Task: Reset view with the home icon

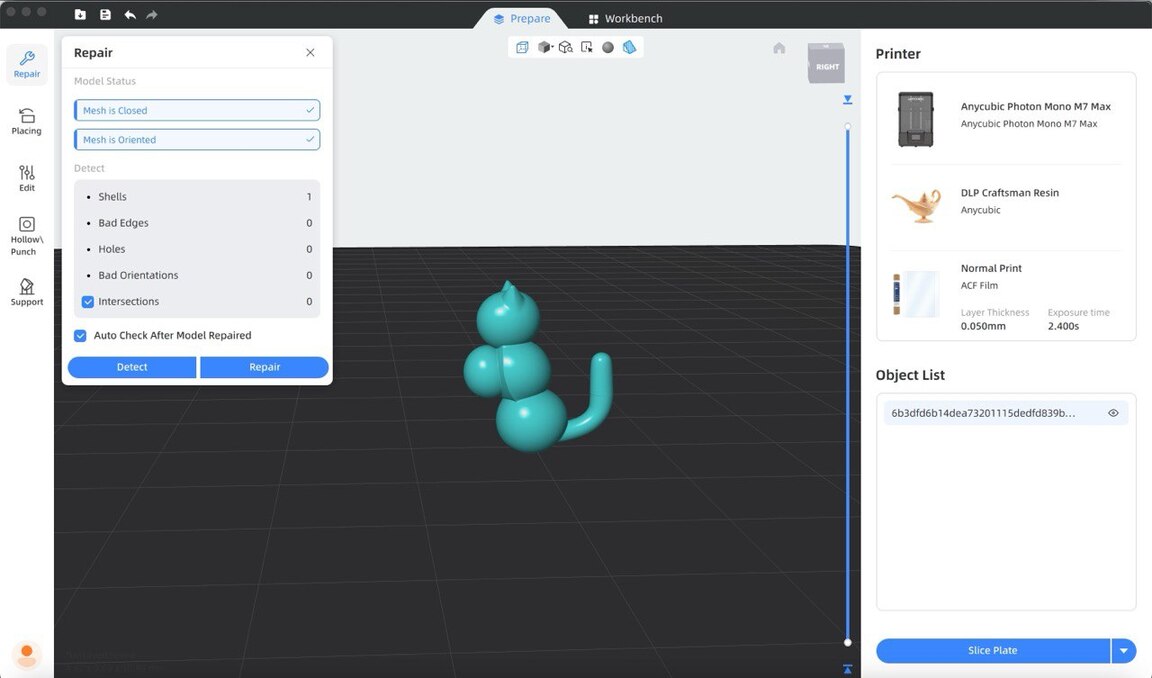Action: [x=779, y=48]
